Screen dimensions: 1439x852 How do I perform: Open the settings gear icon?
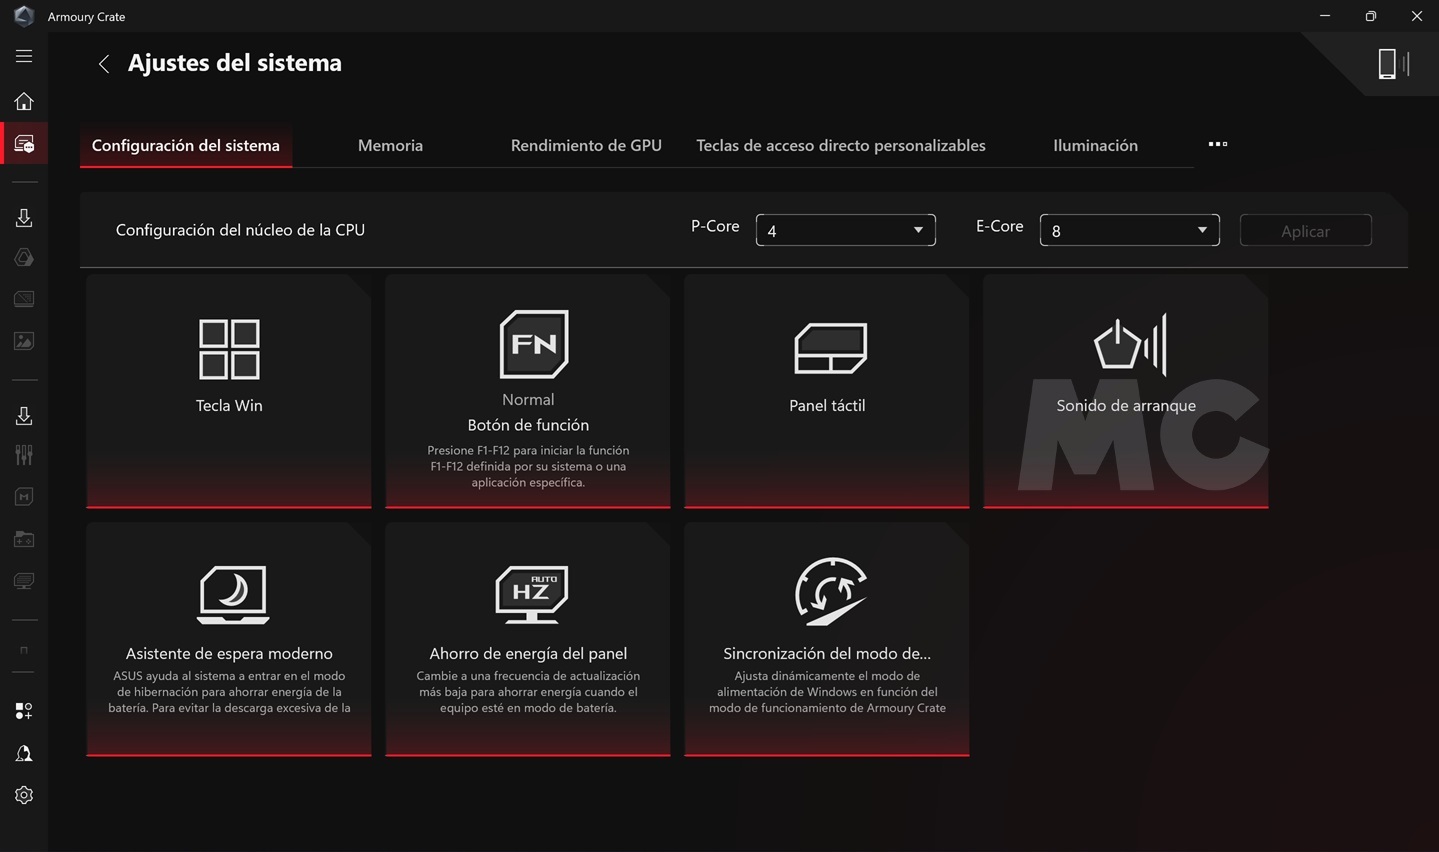(24, 795)
